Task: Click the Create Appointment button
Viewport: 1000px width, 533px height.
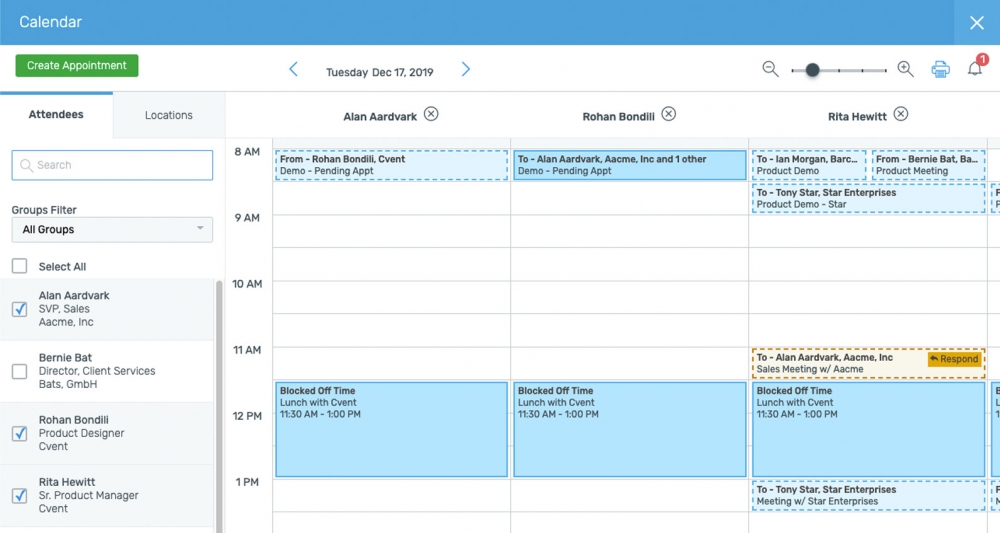Action: pos(77,66)
